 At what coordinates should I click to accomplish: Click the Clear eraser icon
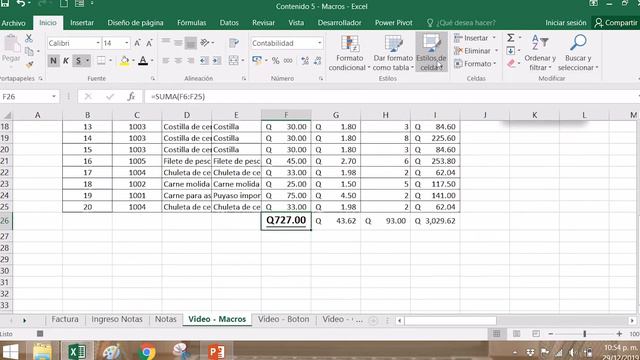pyautogui.click(x=511, y=63)
